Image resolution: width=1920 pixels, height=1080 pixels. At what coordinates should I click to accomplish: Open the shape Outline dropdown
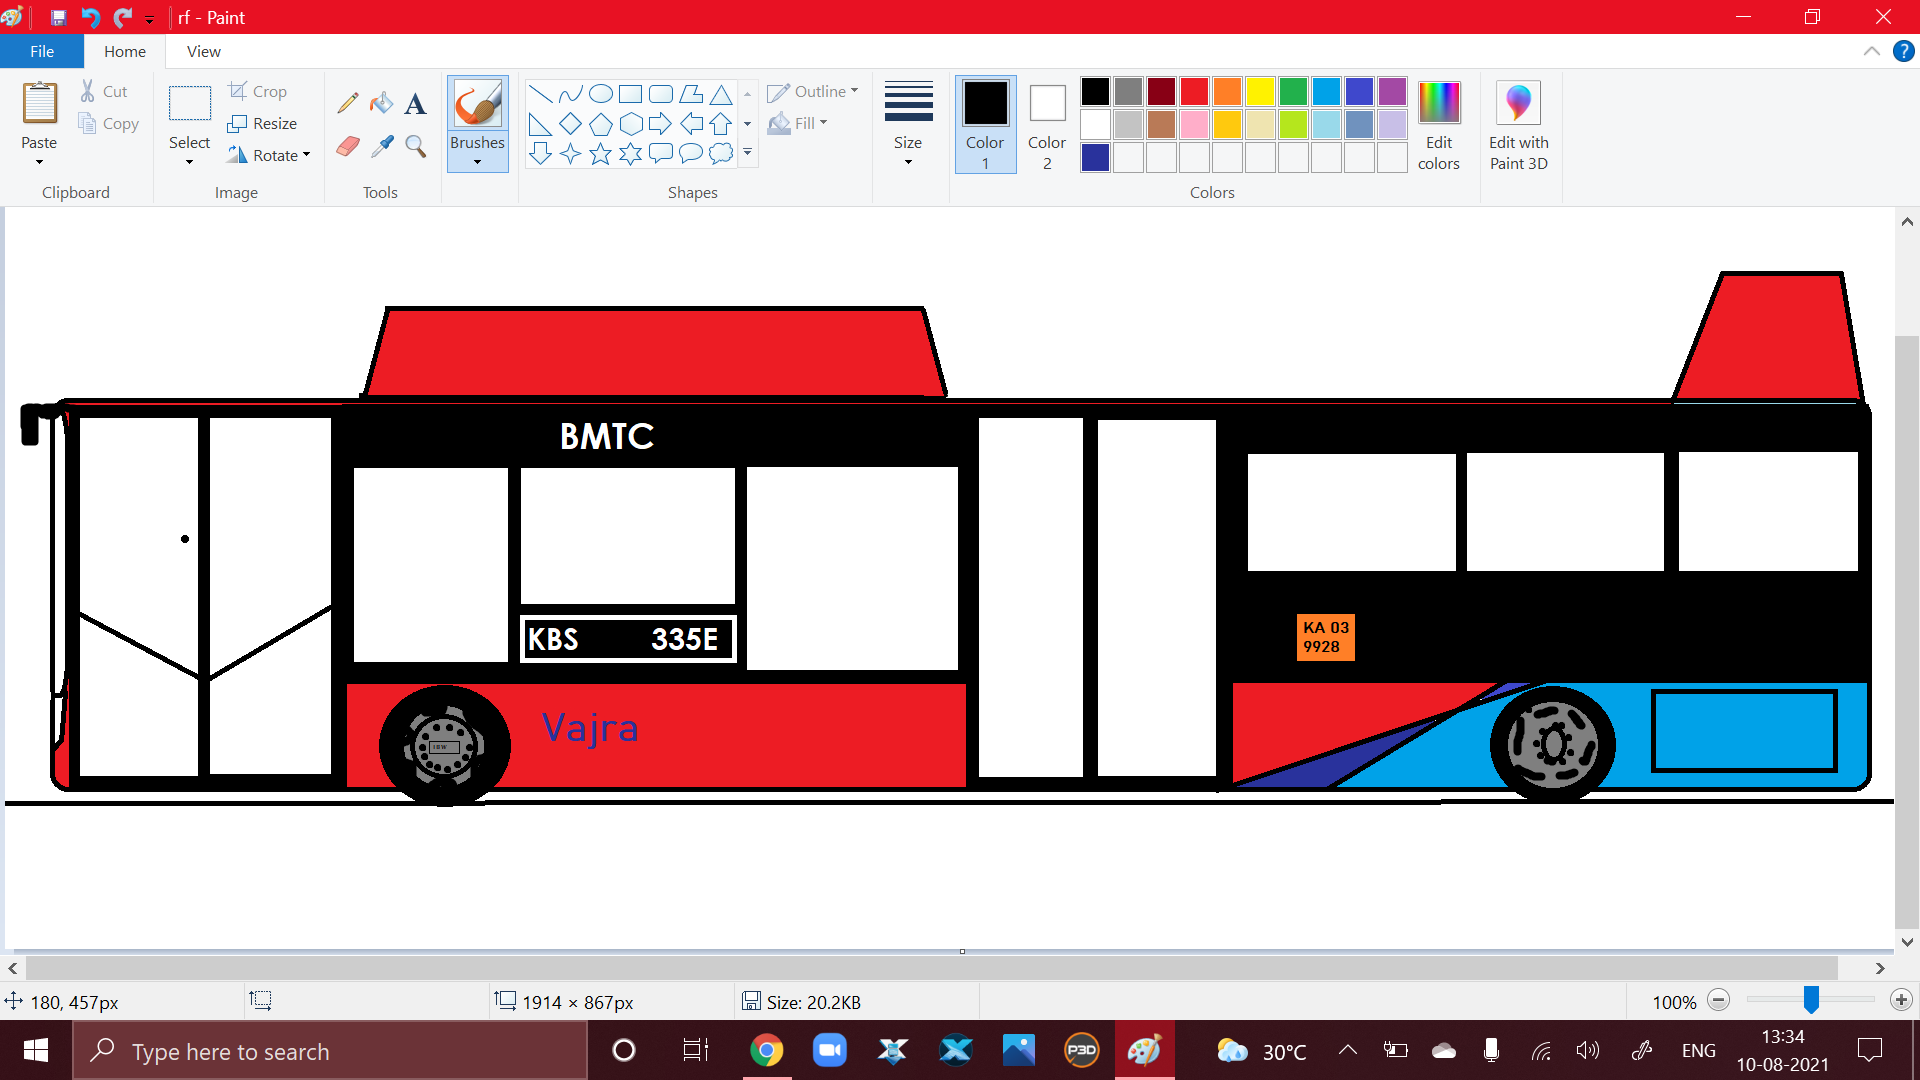[812, 91]
